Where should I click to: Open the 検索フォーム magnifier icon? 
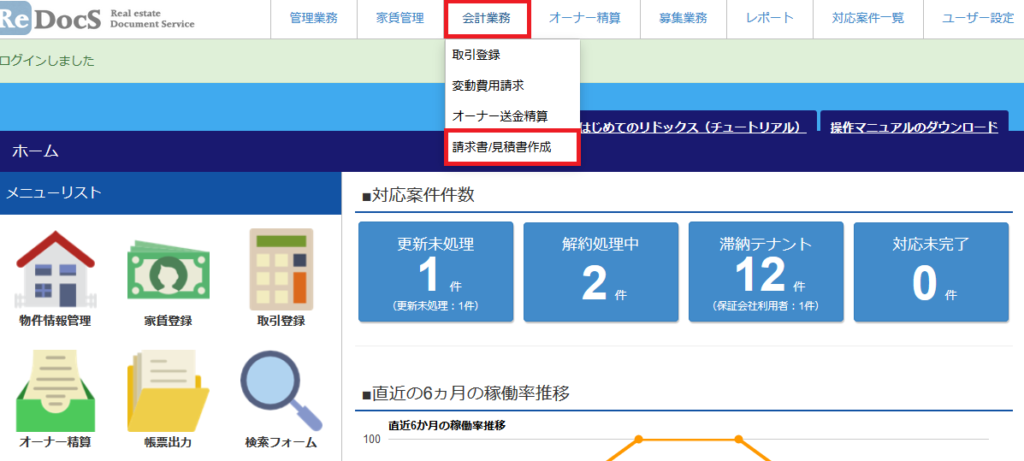[281, 390]
